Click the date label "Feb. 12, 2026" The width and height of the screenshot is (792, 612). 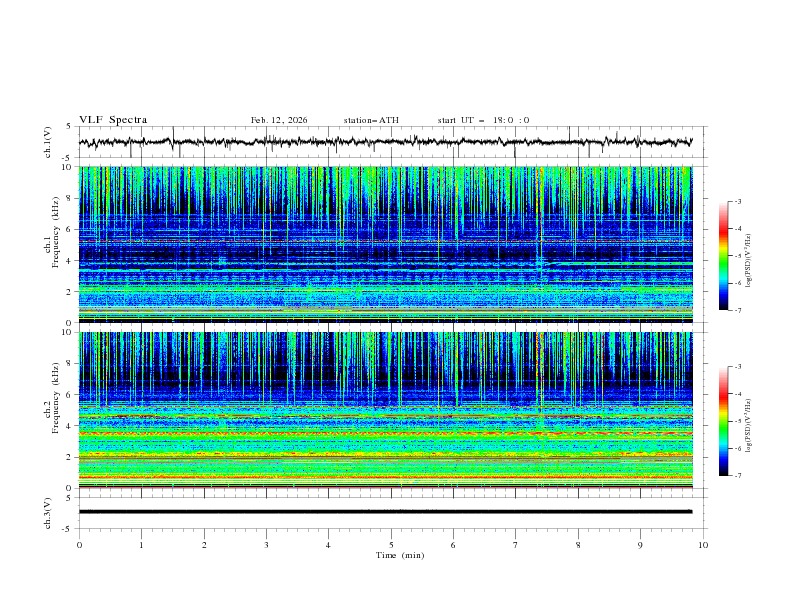279,120
